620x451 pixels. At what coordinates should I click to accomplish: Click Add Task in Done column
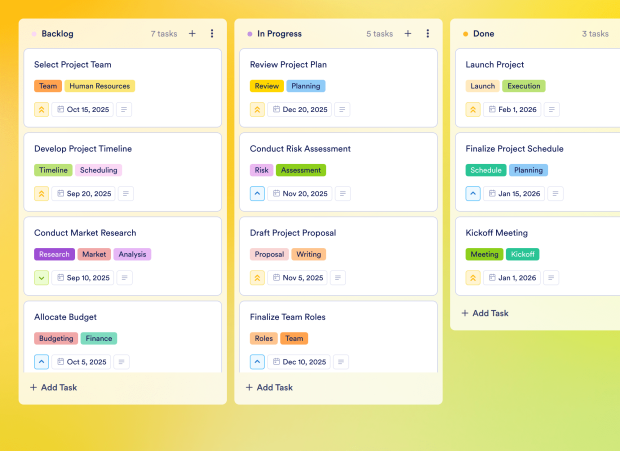pyautogui.click(x=485, y=313)
